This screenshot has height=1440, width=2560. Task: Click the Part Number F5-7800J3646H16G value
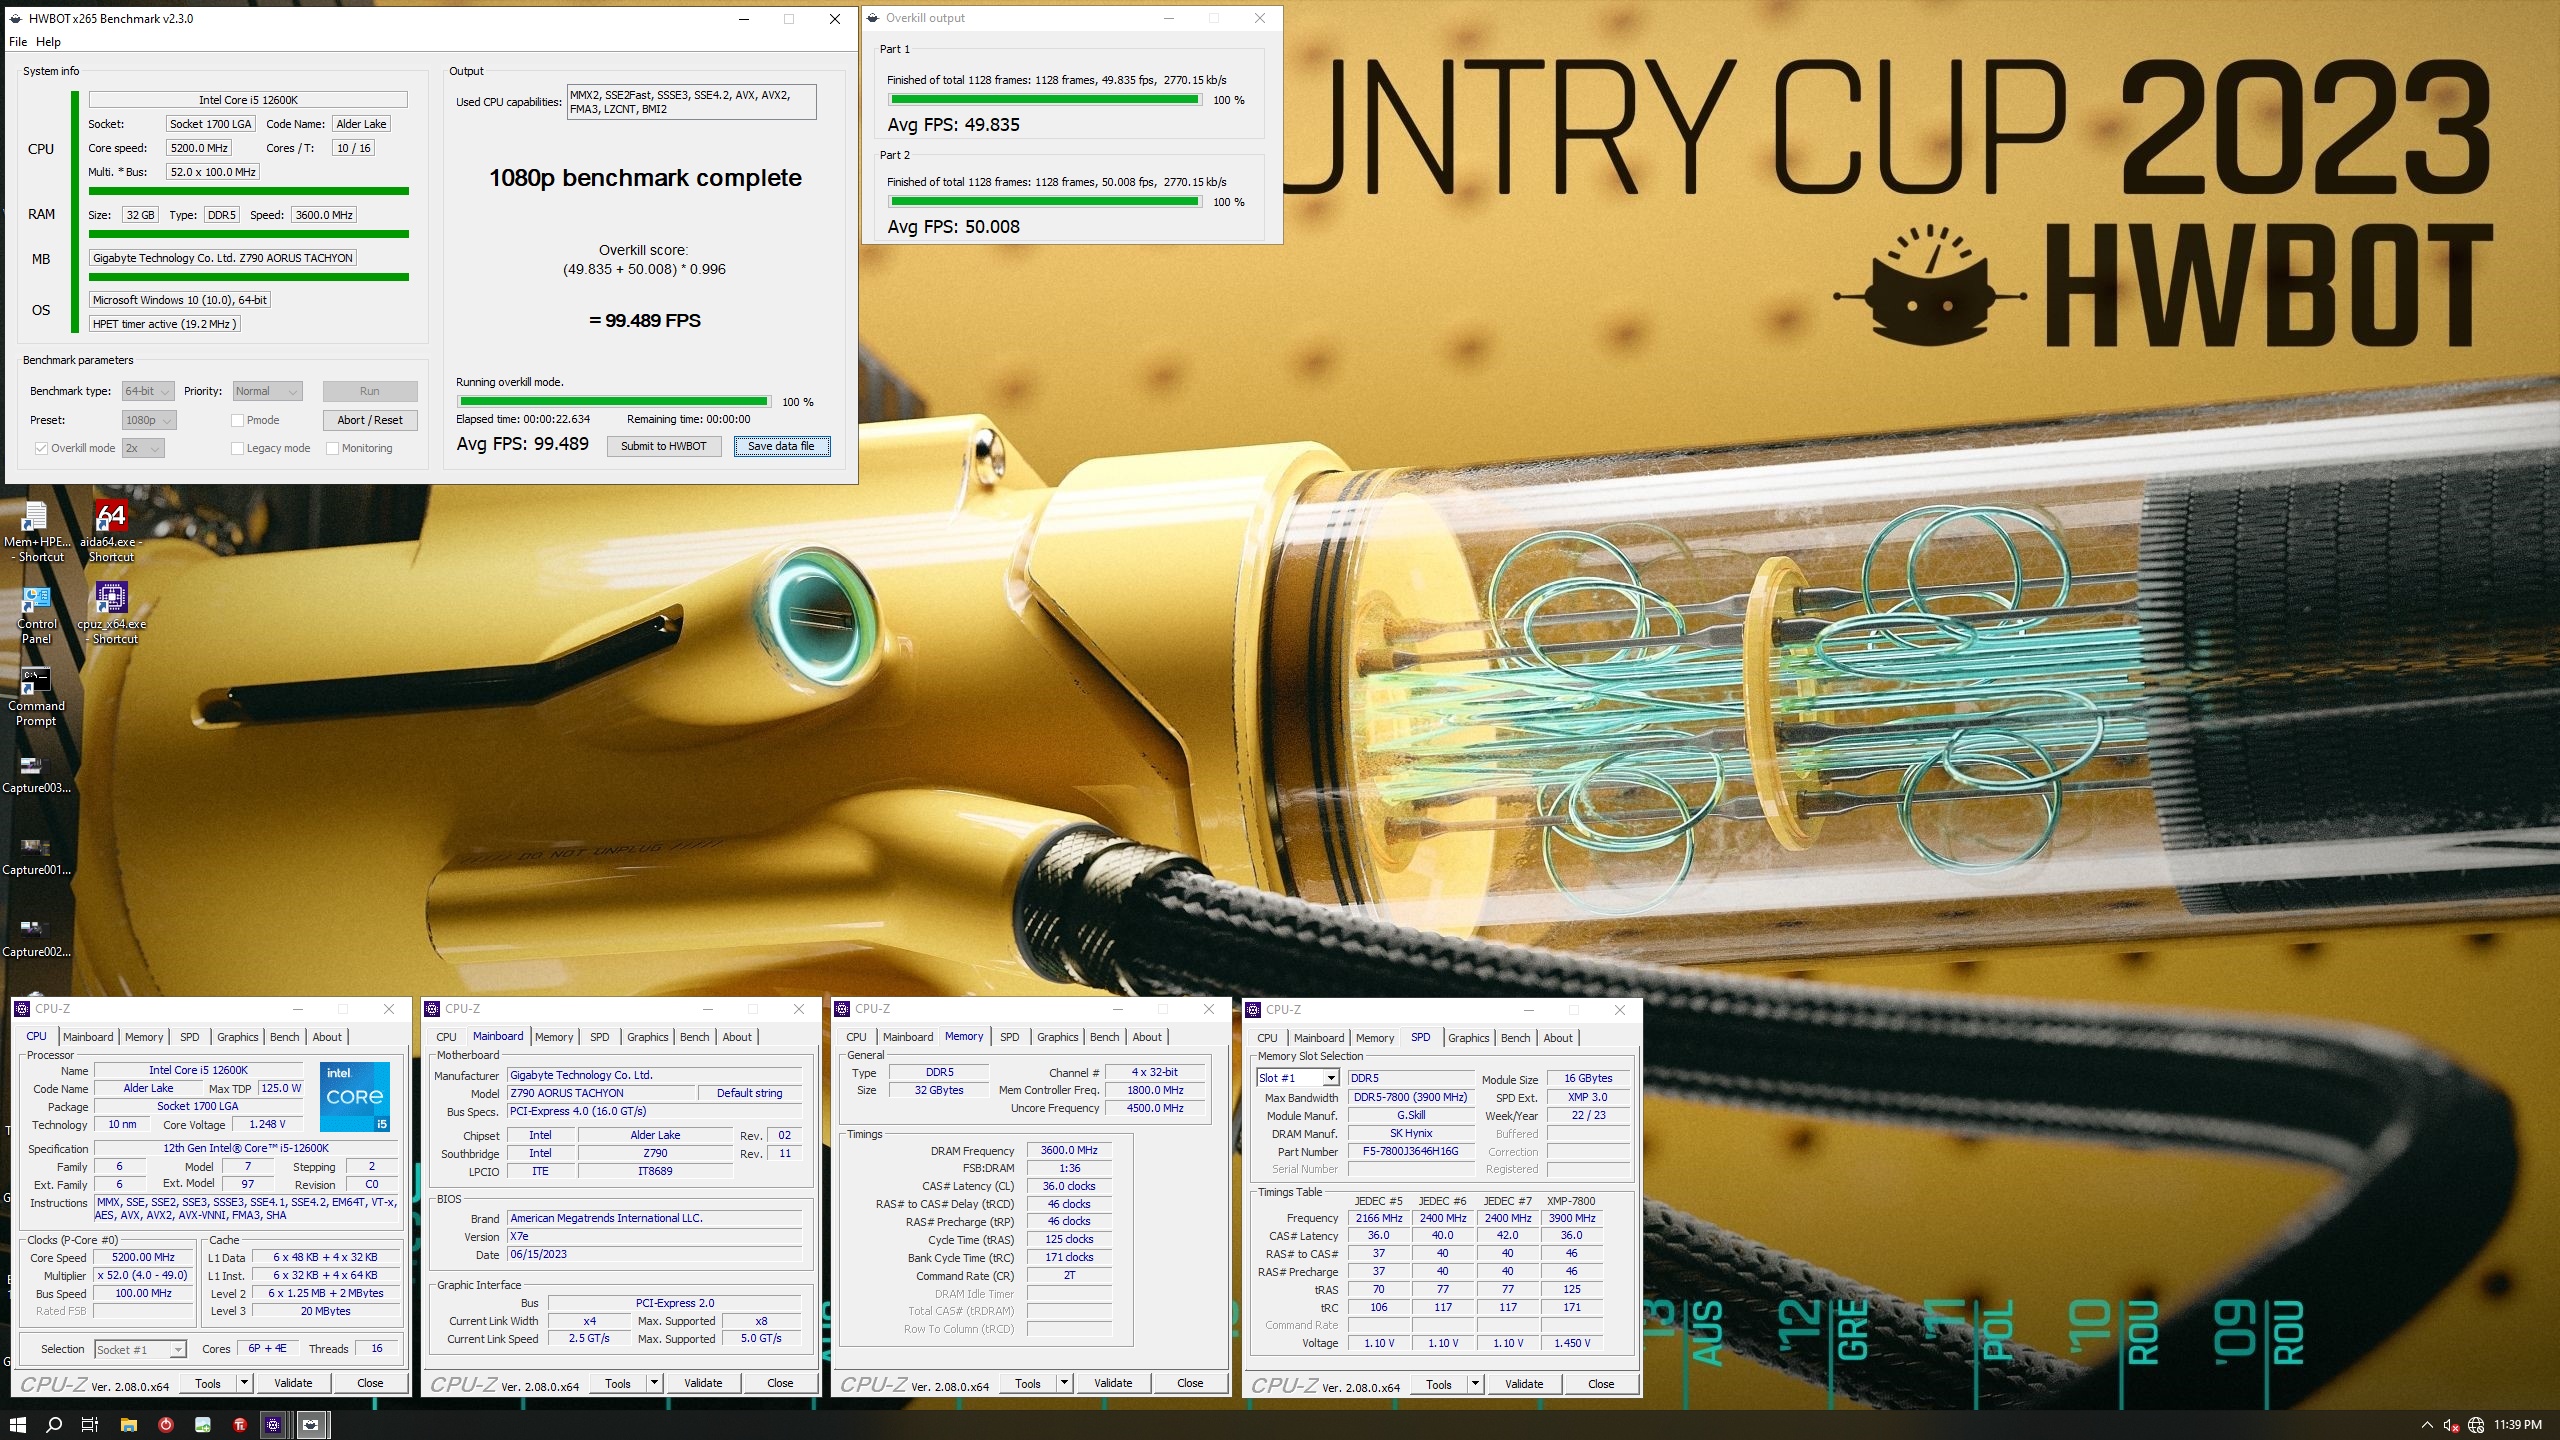pyautogui.click(x=1410, y=1151)
